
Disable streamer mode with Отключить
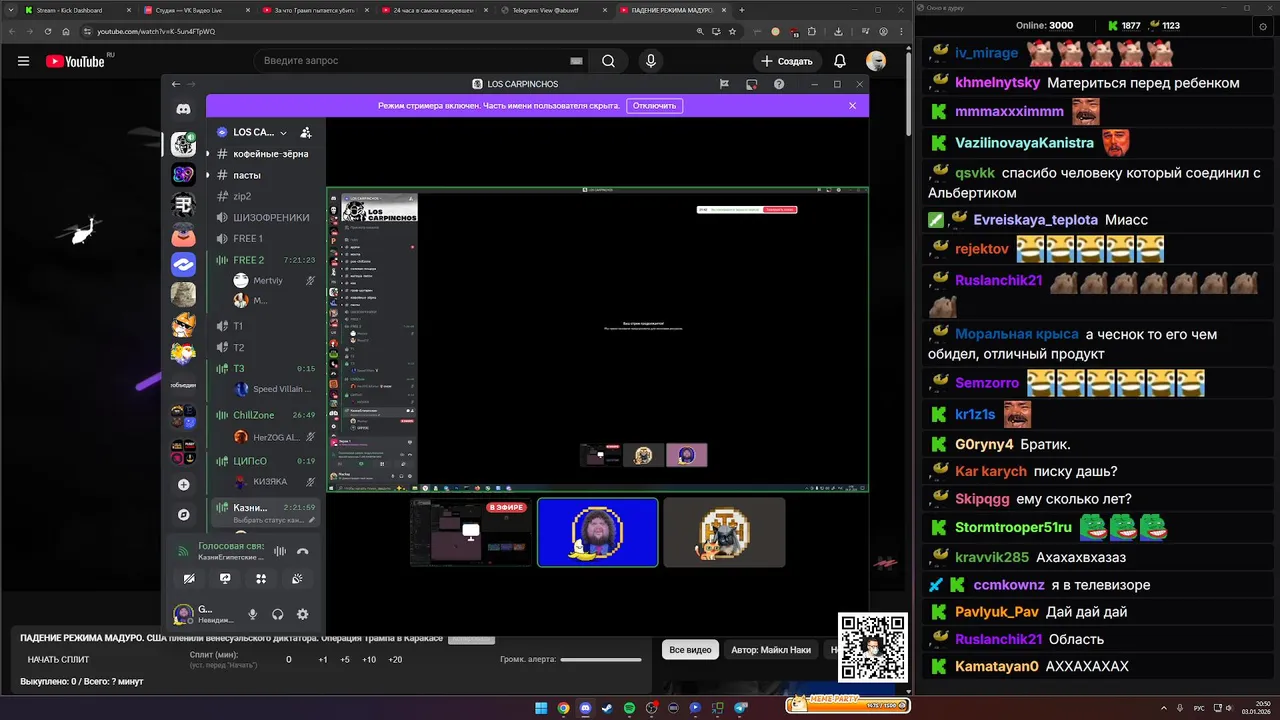click(654, 105)
